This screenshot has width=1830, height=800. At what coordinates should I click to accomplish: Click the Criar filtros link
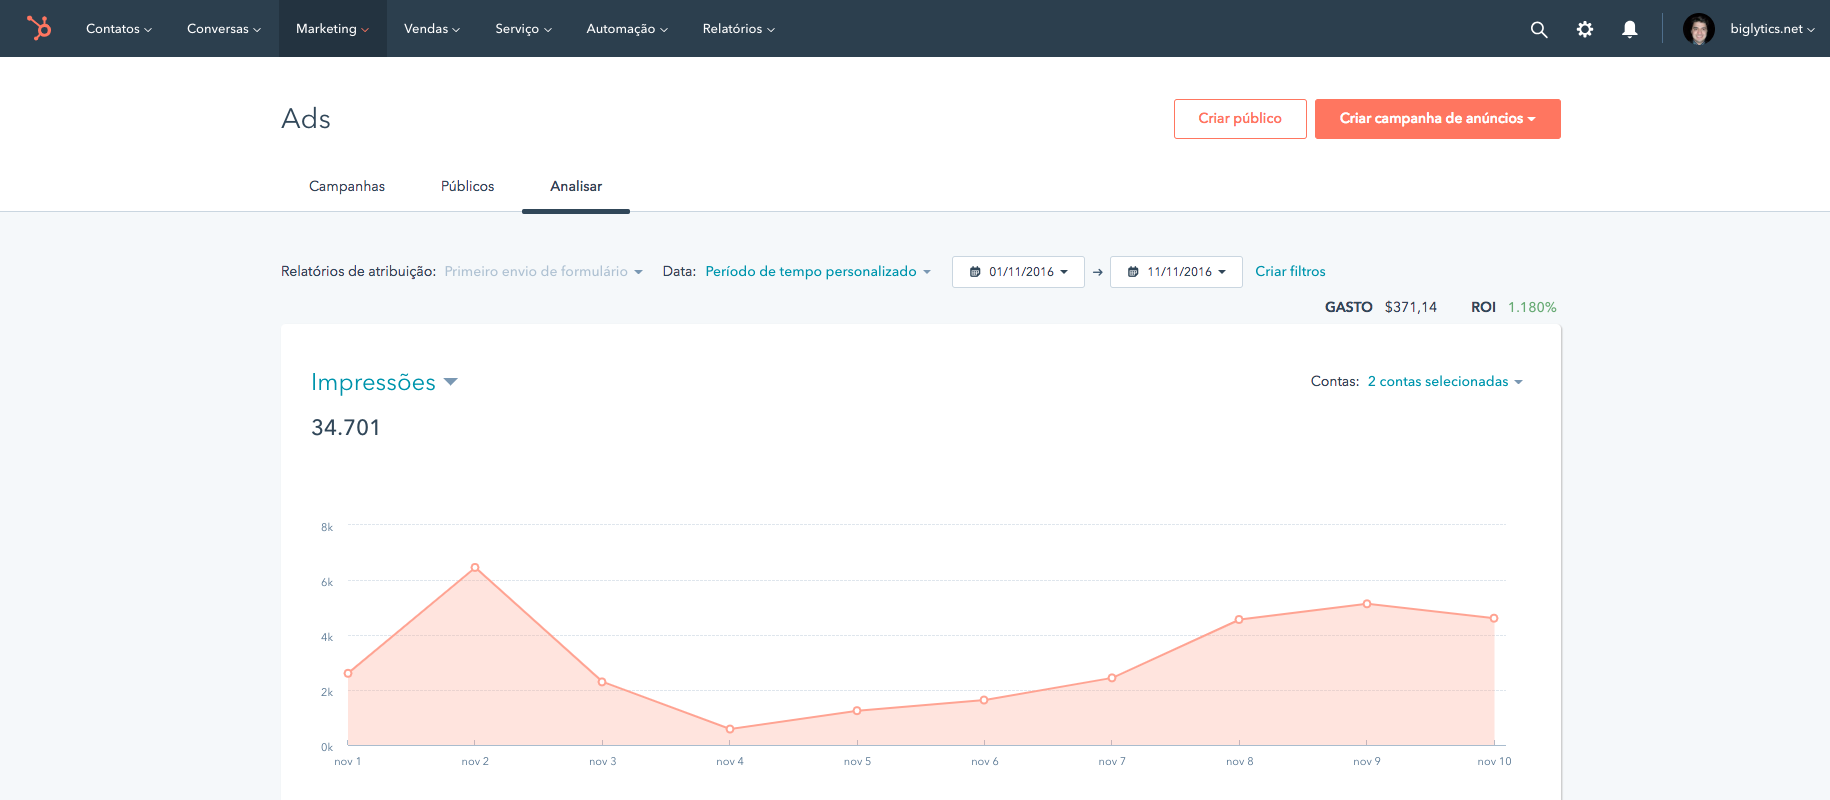1290,272
